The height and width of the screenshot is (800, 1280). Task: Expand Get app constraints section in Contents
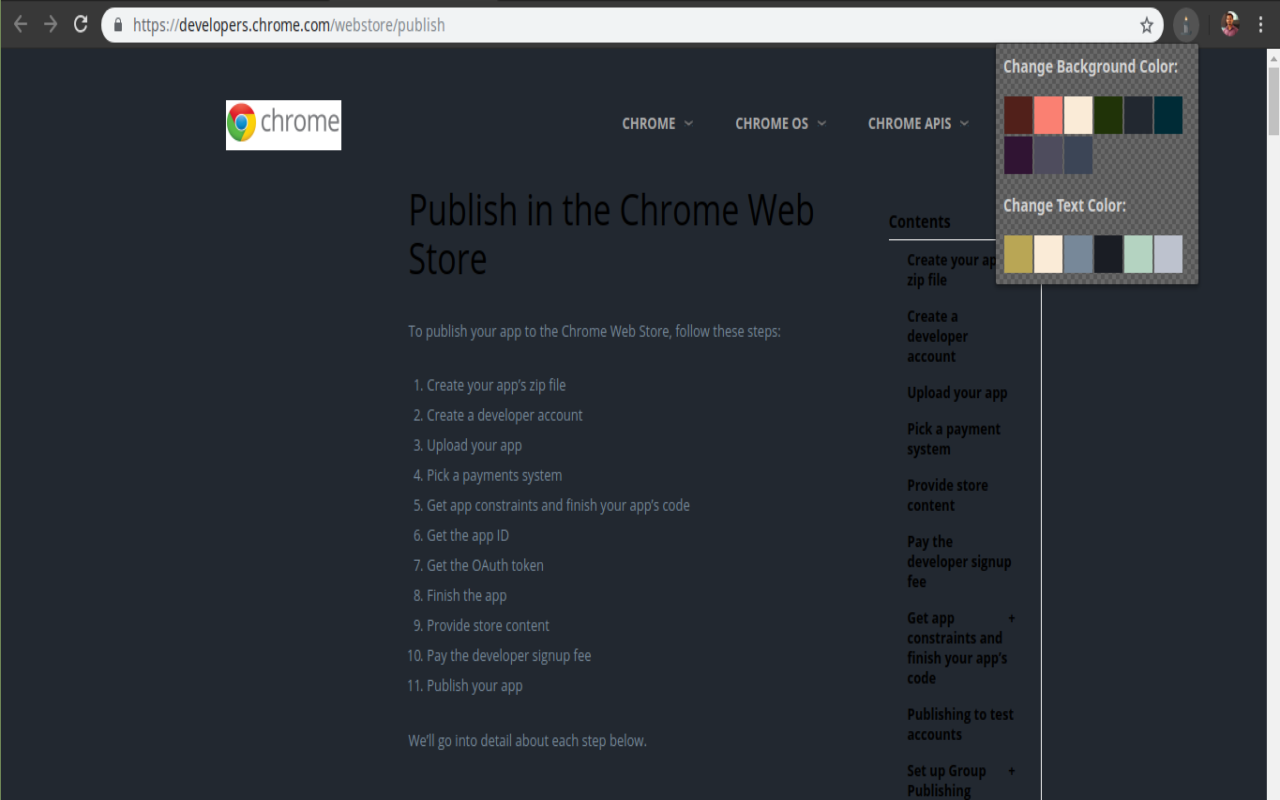tap(1012, 618)
